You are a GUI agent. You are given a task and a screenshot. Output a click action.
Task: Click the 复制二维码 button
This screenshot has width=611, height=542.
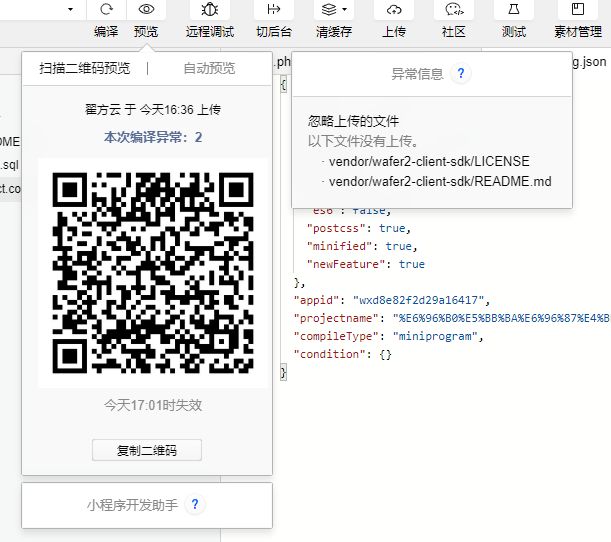[147, 450]
